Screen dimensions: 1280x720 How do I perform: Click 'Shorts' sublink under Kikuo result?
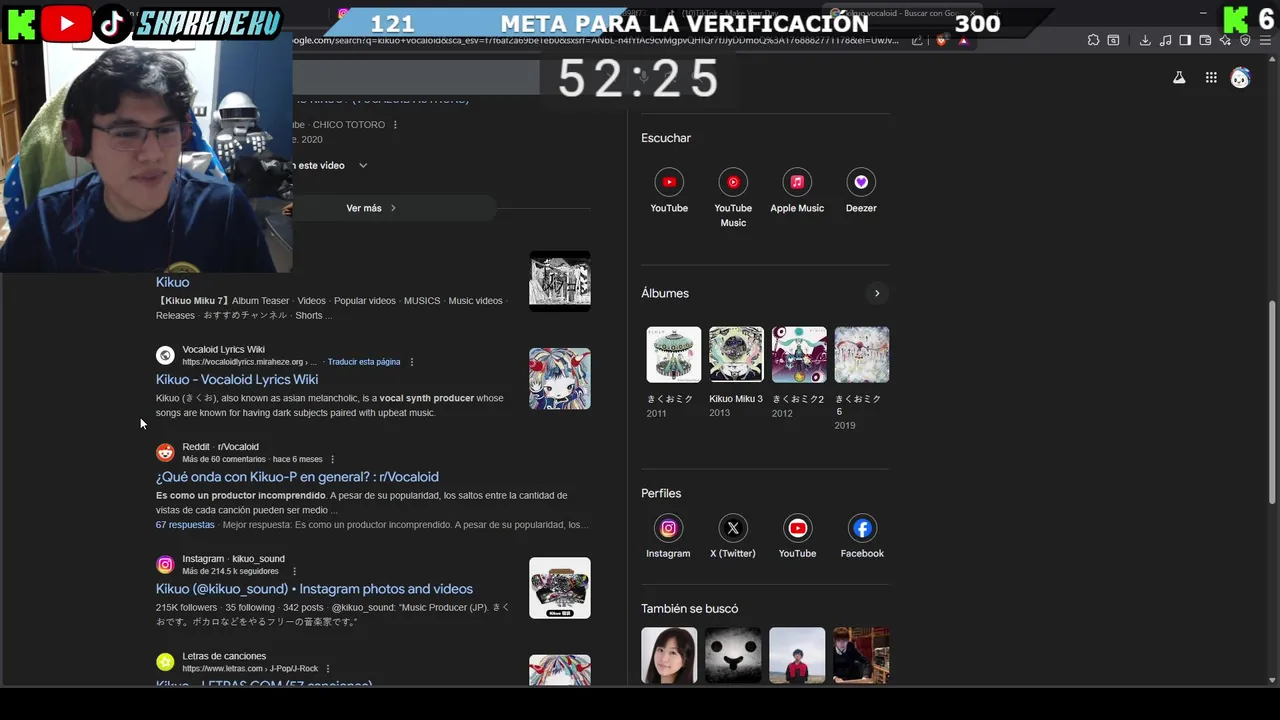point(309,315)
